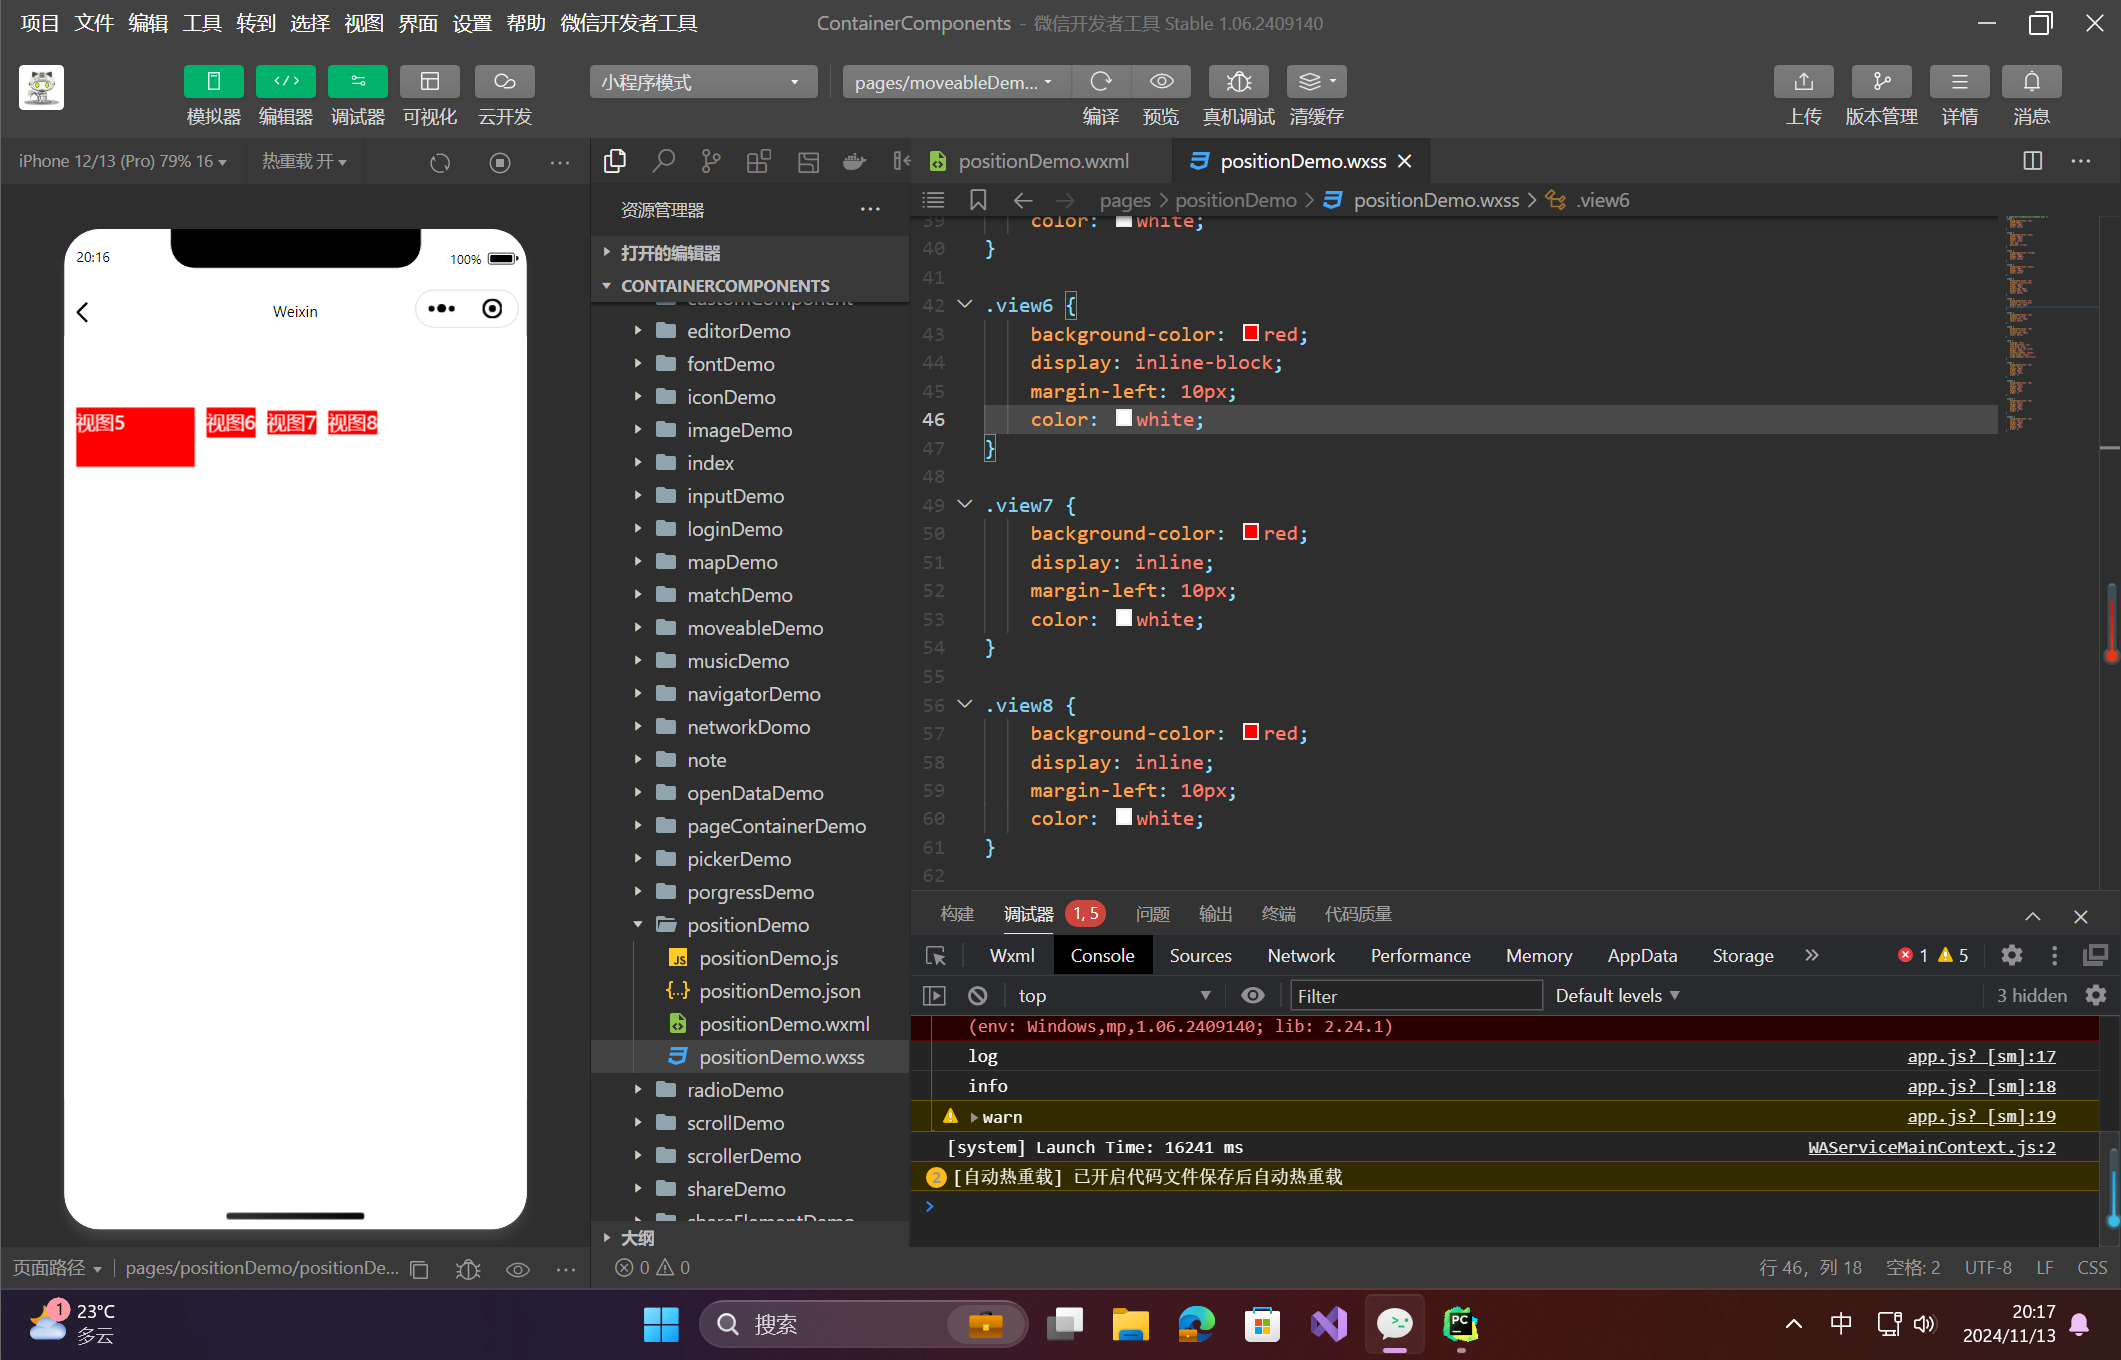Click the split editor layout icon
The width and height of the screenshot is (2121, 1360).
pos(2032,161)
